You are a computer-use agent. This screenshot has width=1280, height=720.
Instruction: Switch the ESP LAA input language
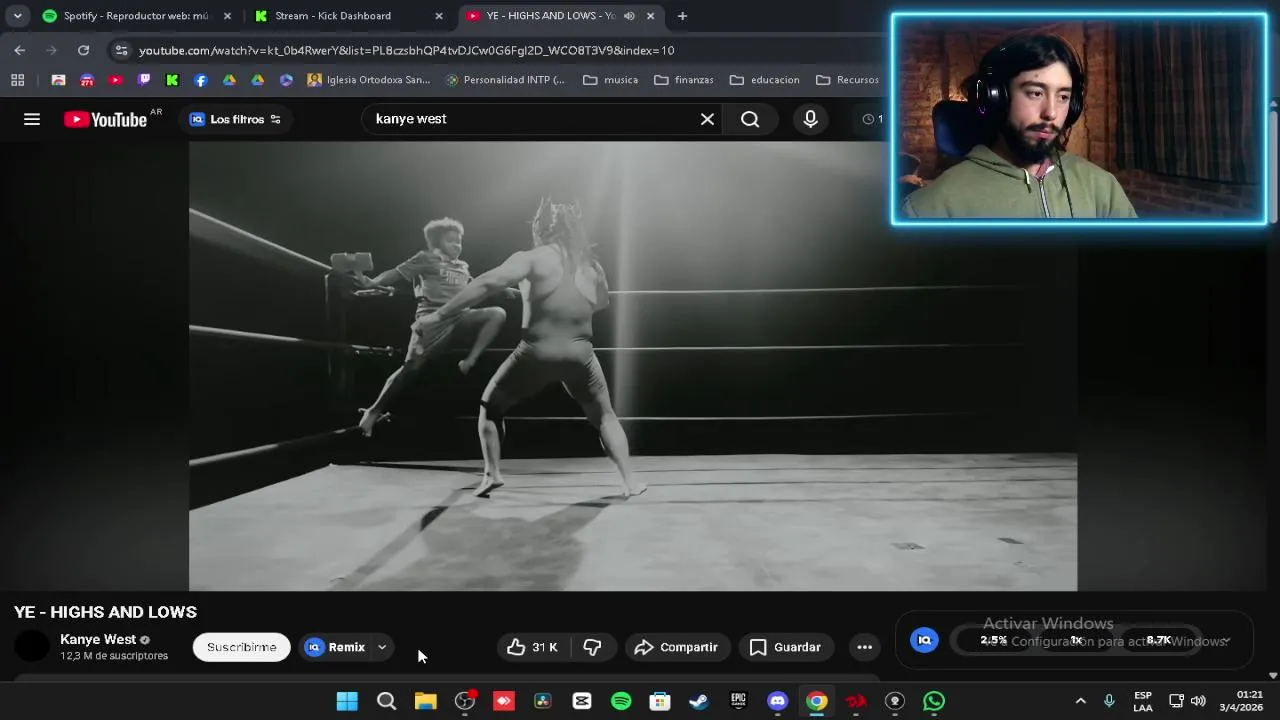click(1143, 701)
